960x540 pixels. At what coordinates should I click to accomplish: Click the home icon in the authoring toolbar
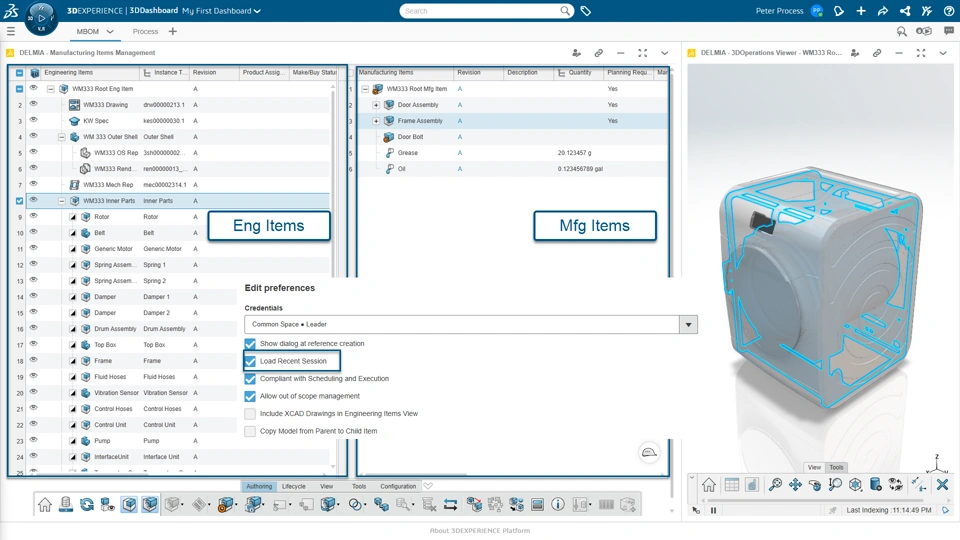[45, 504]
